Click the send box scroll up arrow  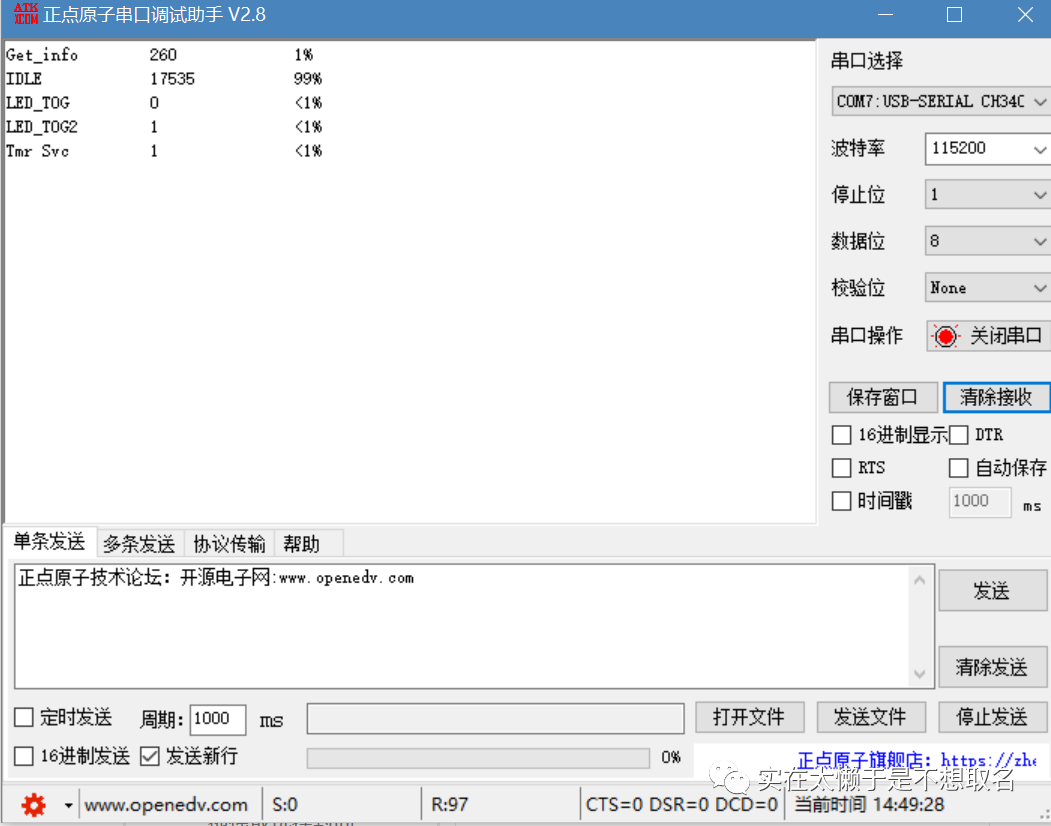click(920, 581)
